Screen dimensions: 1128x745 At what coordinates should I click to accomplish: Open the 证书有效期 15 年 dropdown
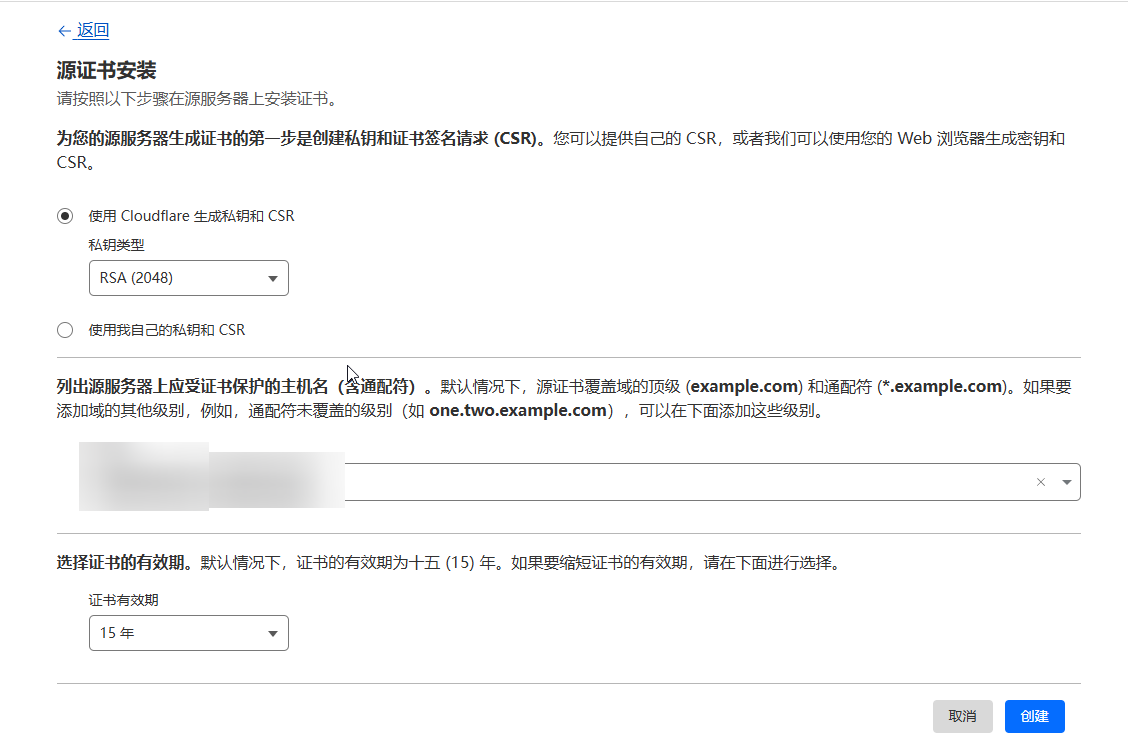click(x=188, y=633)
